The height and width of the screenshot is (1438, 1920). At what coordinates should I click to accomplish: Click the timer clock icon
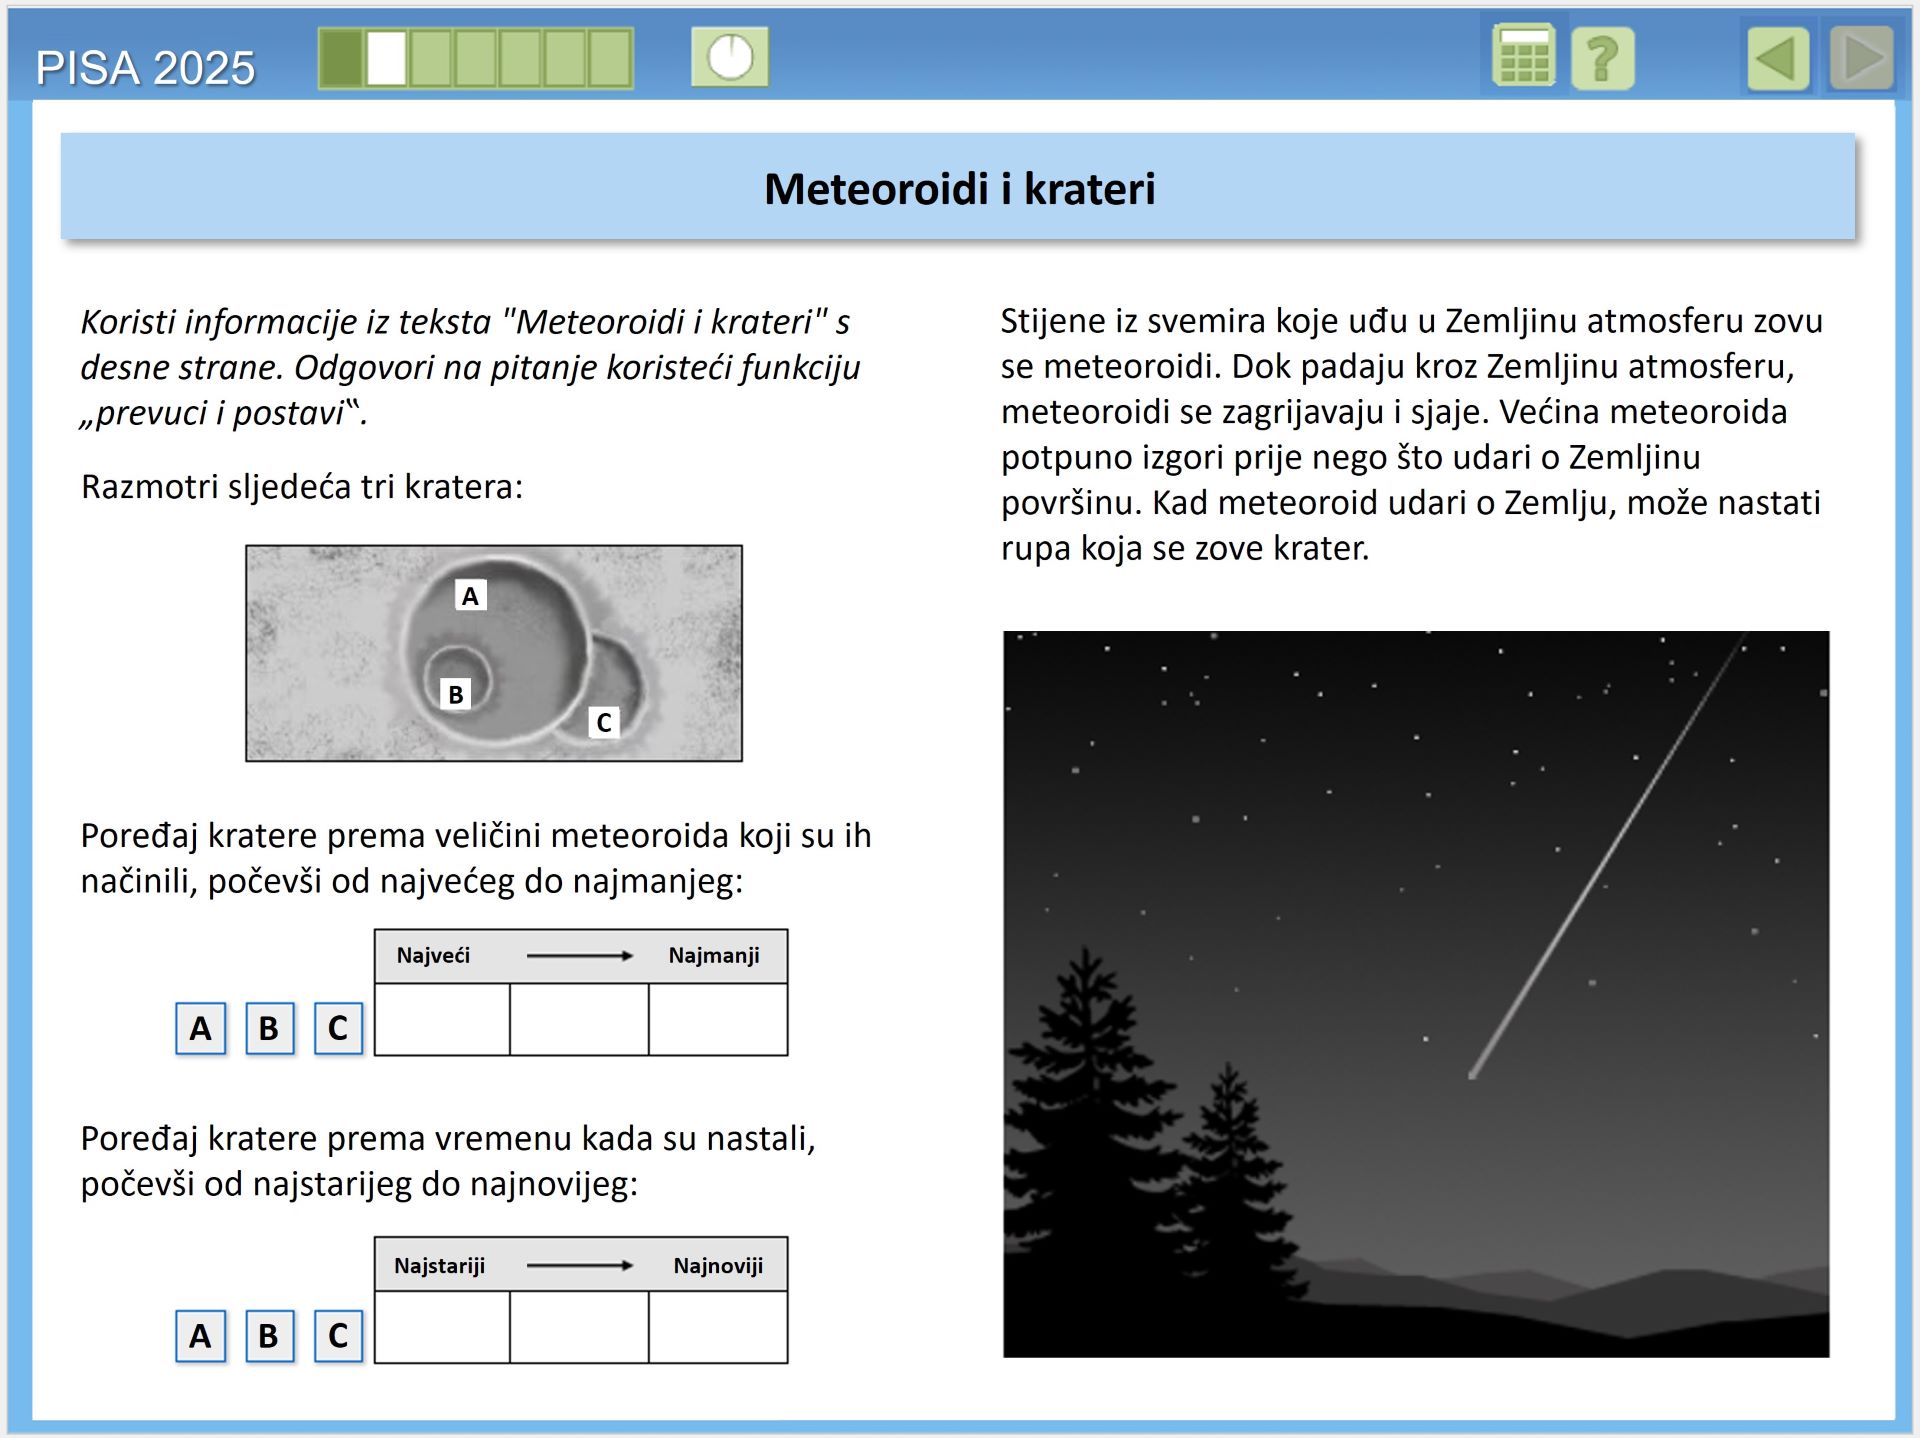click(730, 57)
